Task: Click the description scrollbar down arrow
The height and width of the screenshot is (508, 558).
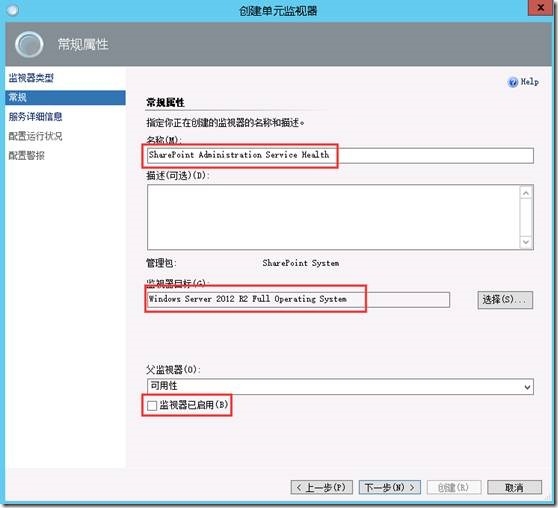Action: (526, 242)
